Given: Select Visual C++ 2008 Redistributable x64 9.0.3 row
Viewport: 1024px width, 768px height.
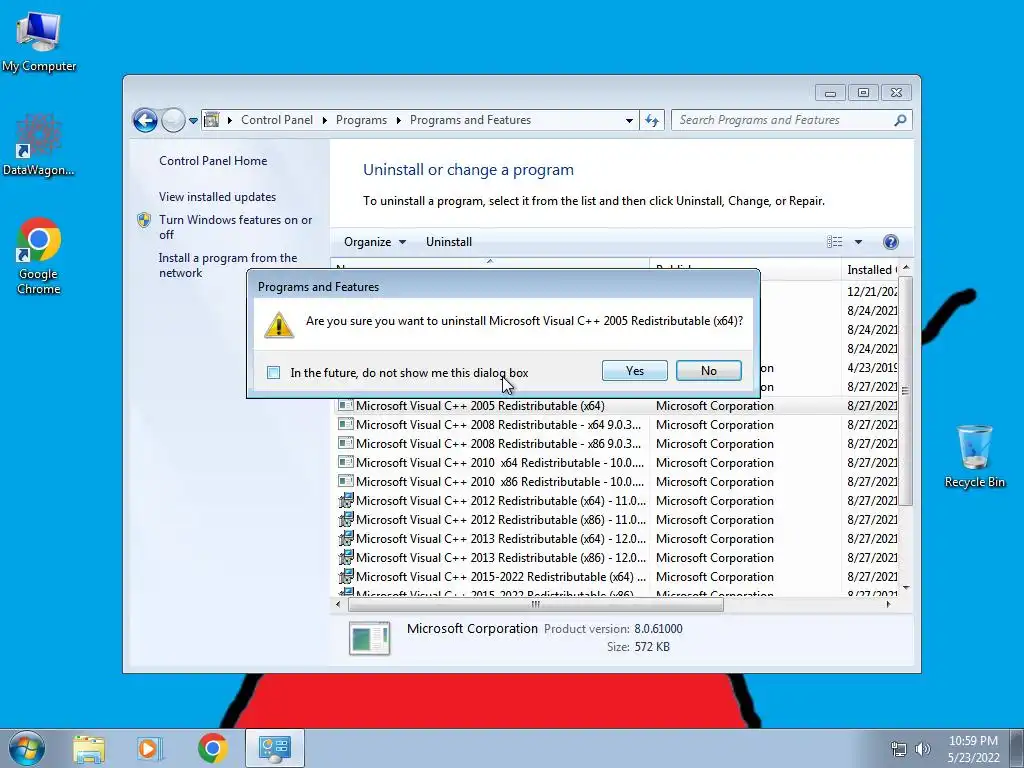Looking at the screenshot, I should [x=616, y=424].
